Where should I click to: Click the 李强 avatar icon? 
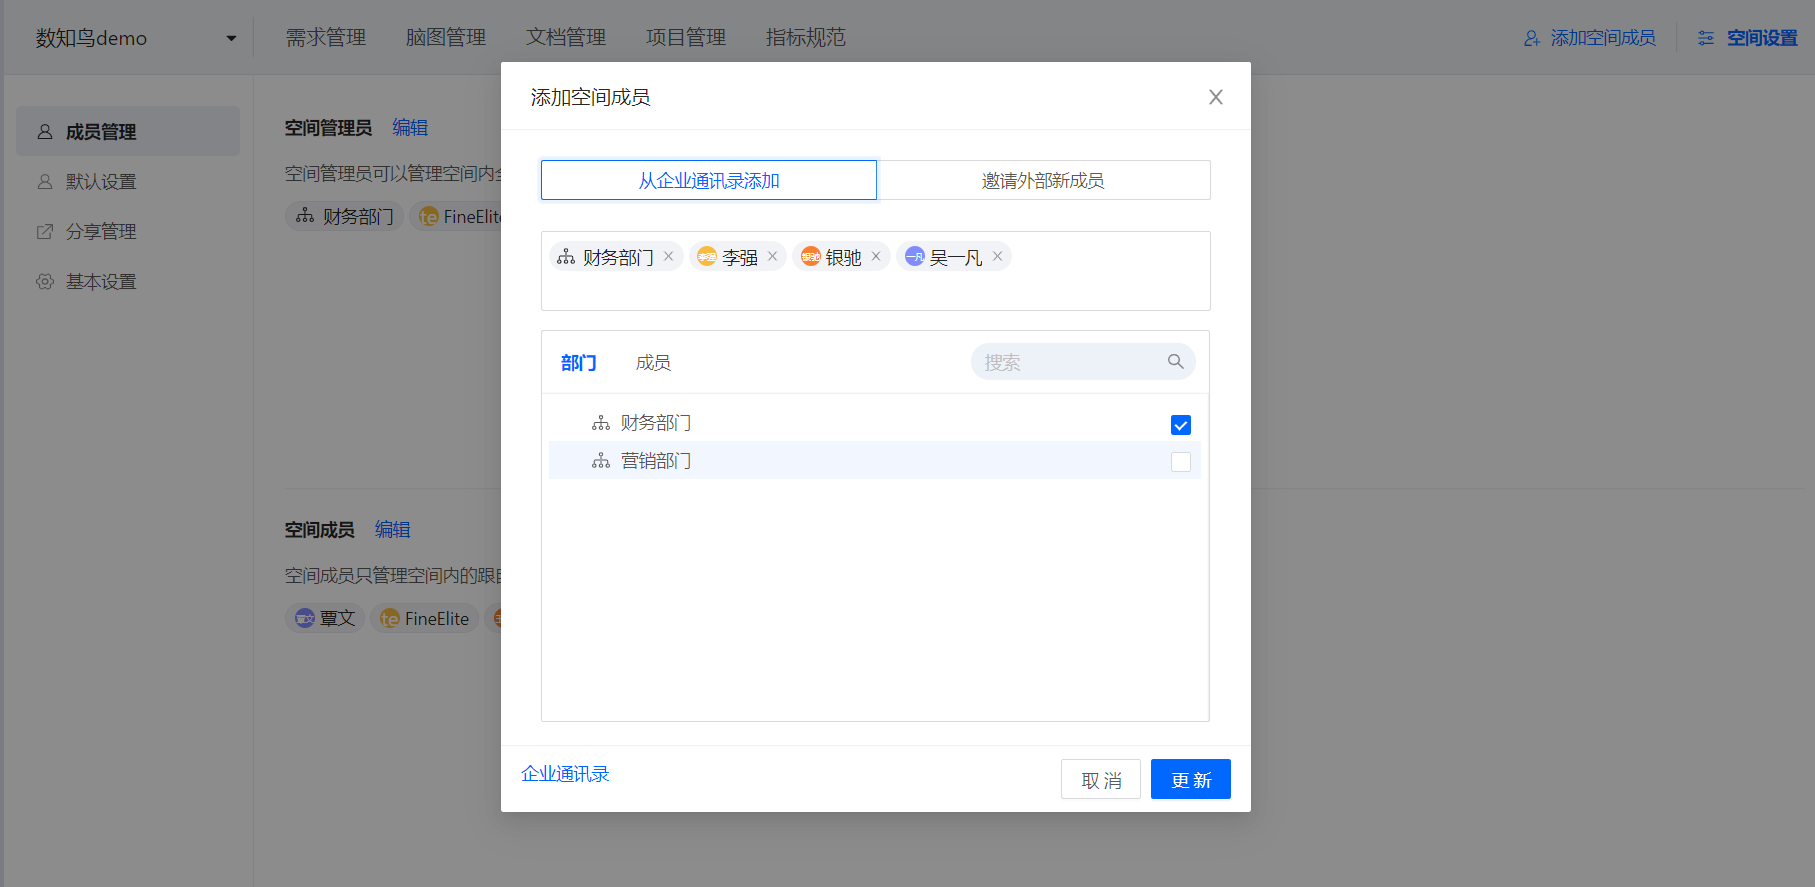point(707,257)
